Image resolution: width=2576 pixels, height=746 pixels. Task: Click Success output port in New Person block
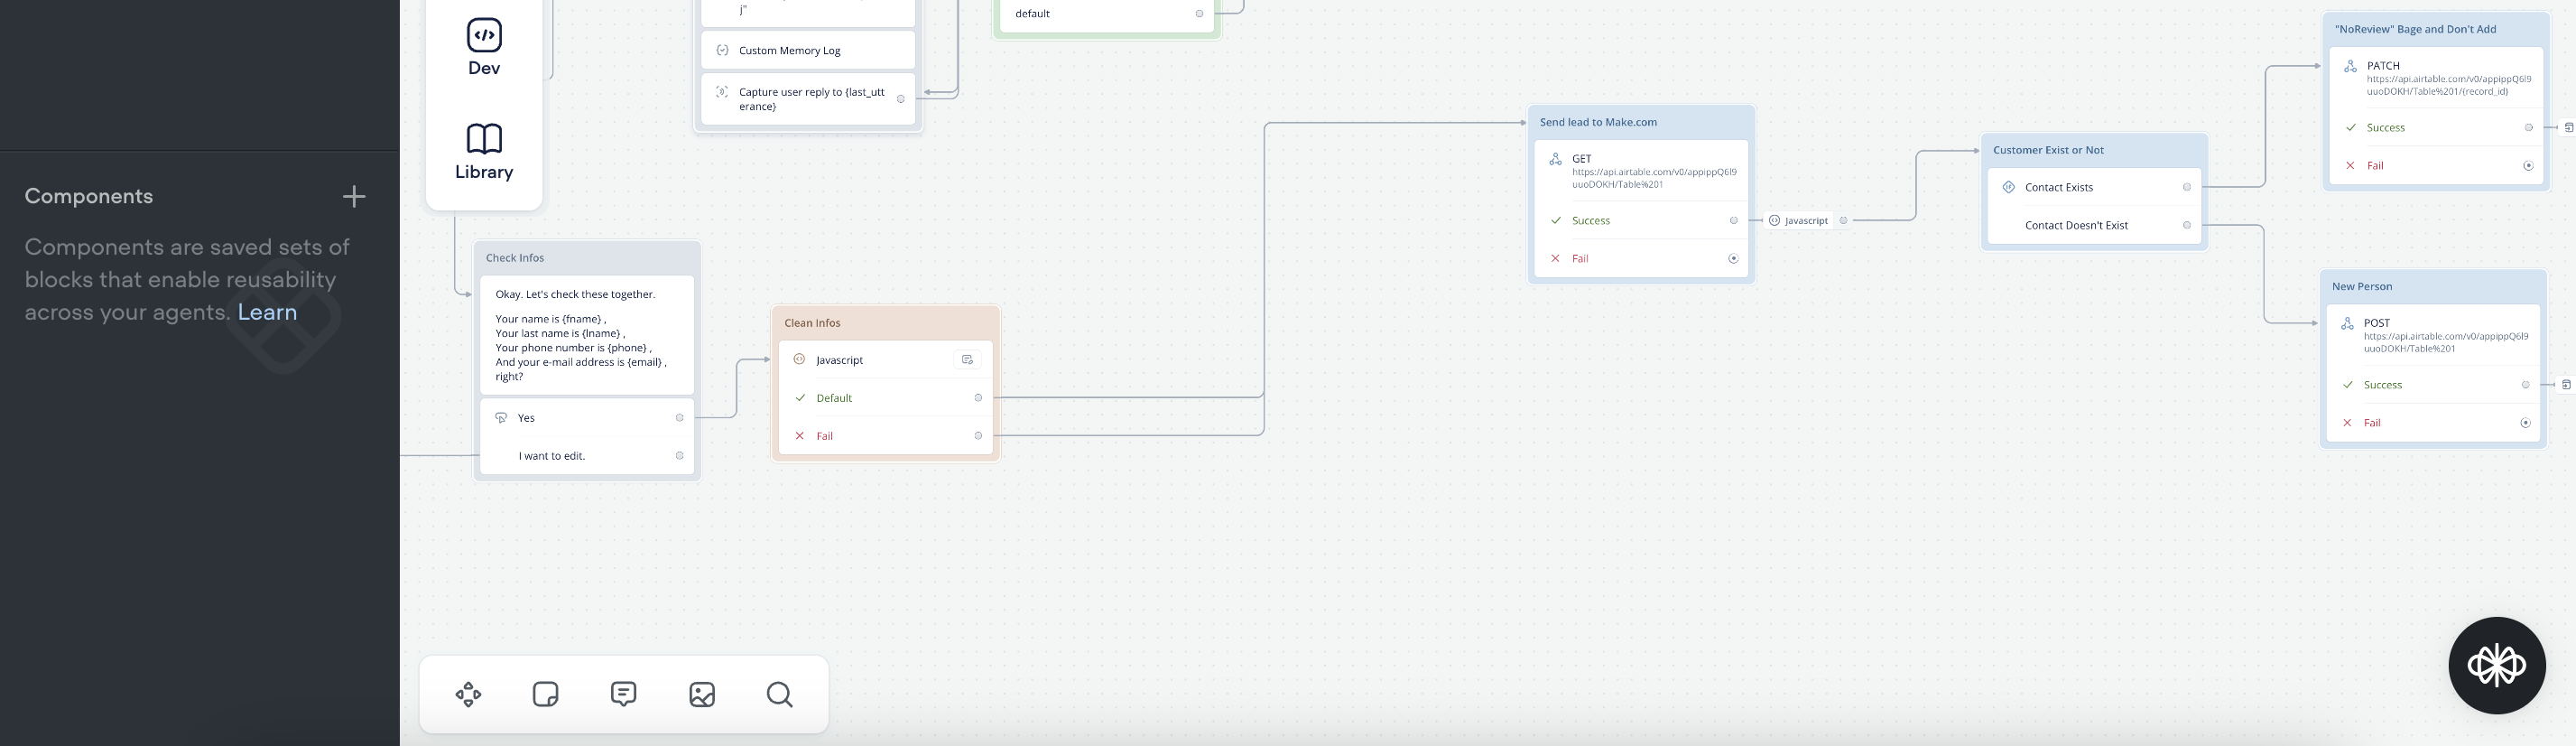tap(2526, 385)
